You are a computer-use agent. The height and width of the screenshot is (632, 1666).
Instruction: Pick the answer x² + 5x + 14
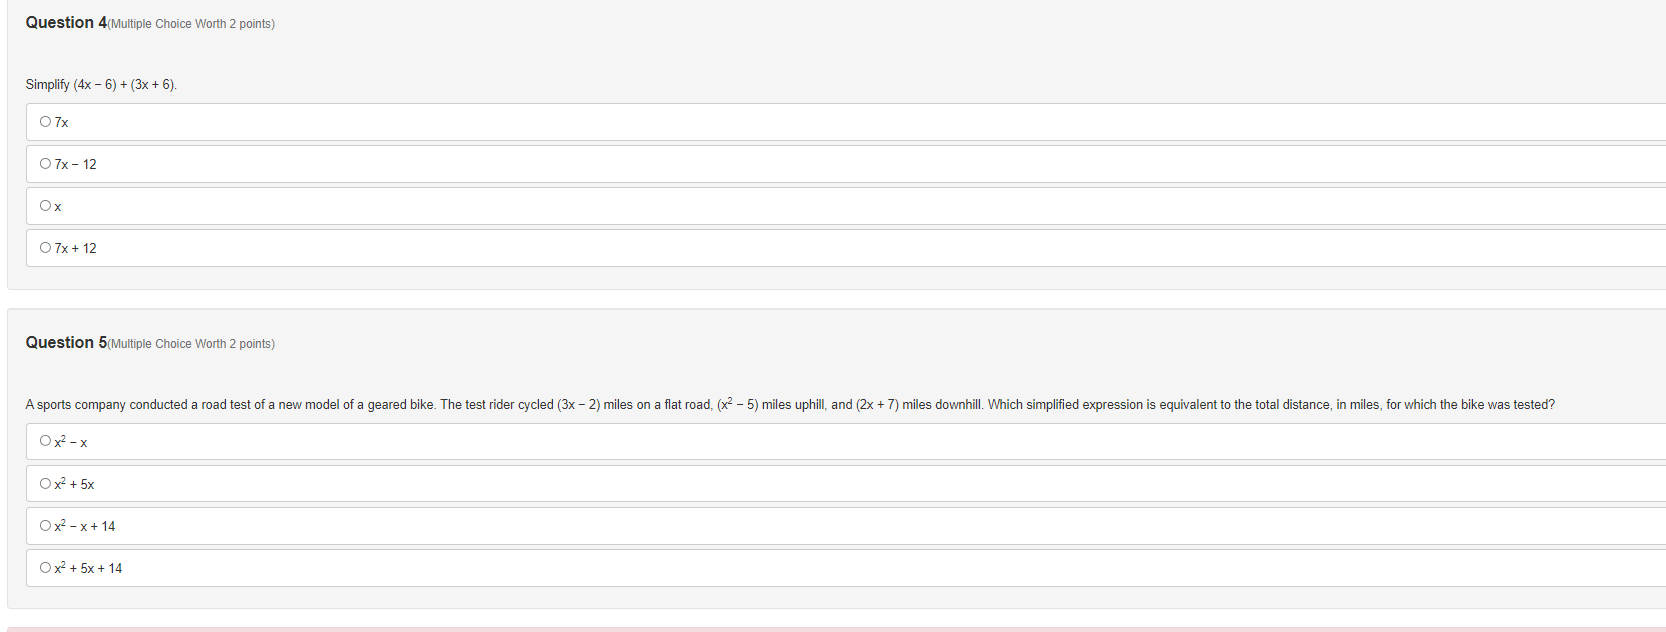click(x=45, y=566)
